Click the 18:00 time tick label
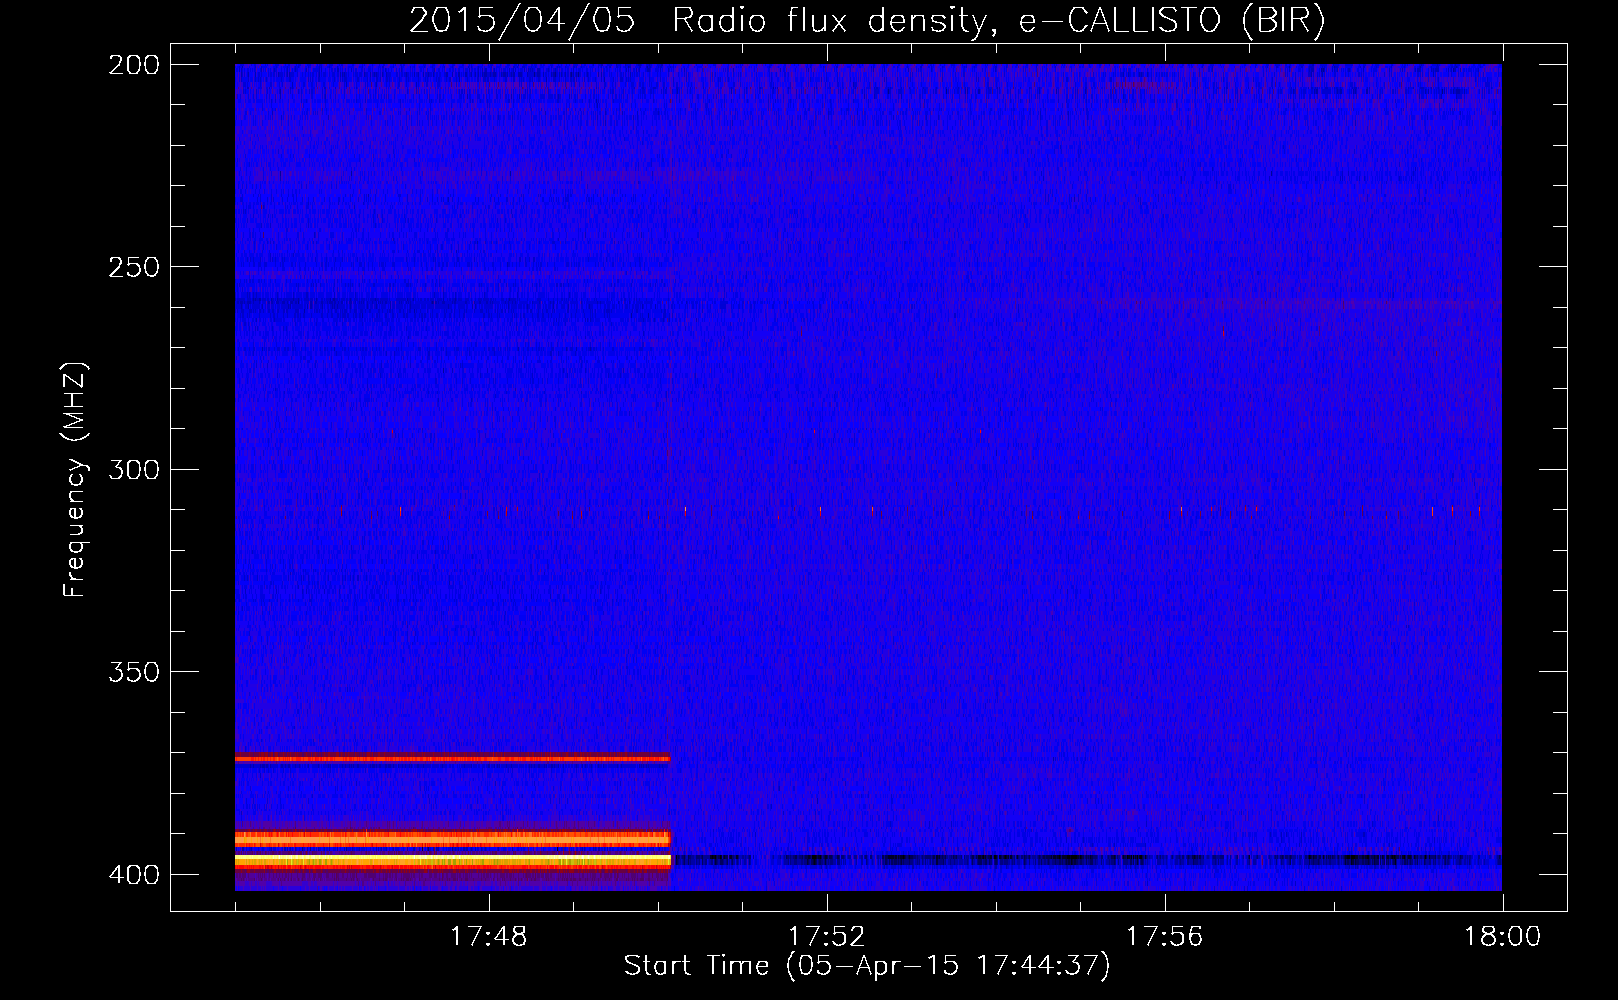 pos(1502,937)
